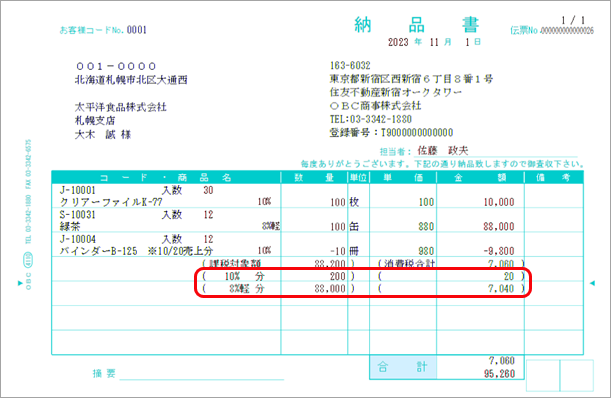This screenshot has height=398, width=611.
Task: Select 8% reduced taxable amount 88,000
Action: tap(330, 289)
